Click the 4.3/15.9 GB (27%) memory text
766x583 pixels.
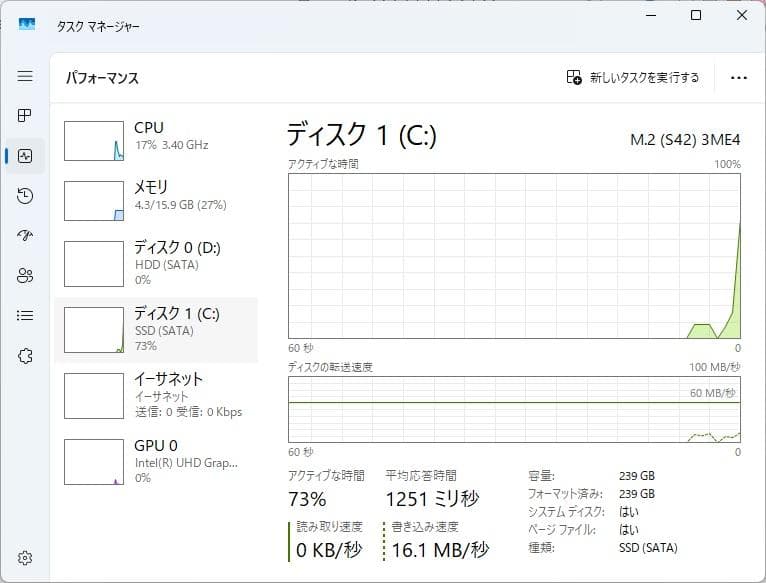[x=181, y=205]
